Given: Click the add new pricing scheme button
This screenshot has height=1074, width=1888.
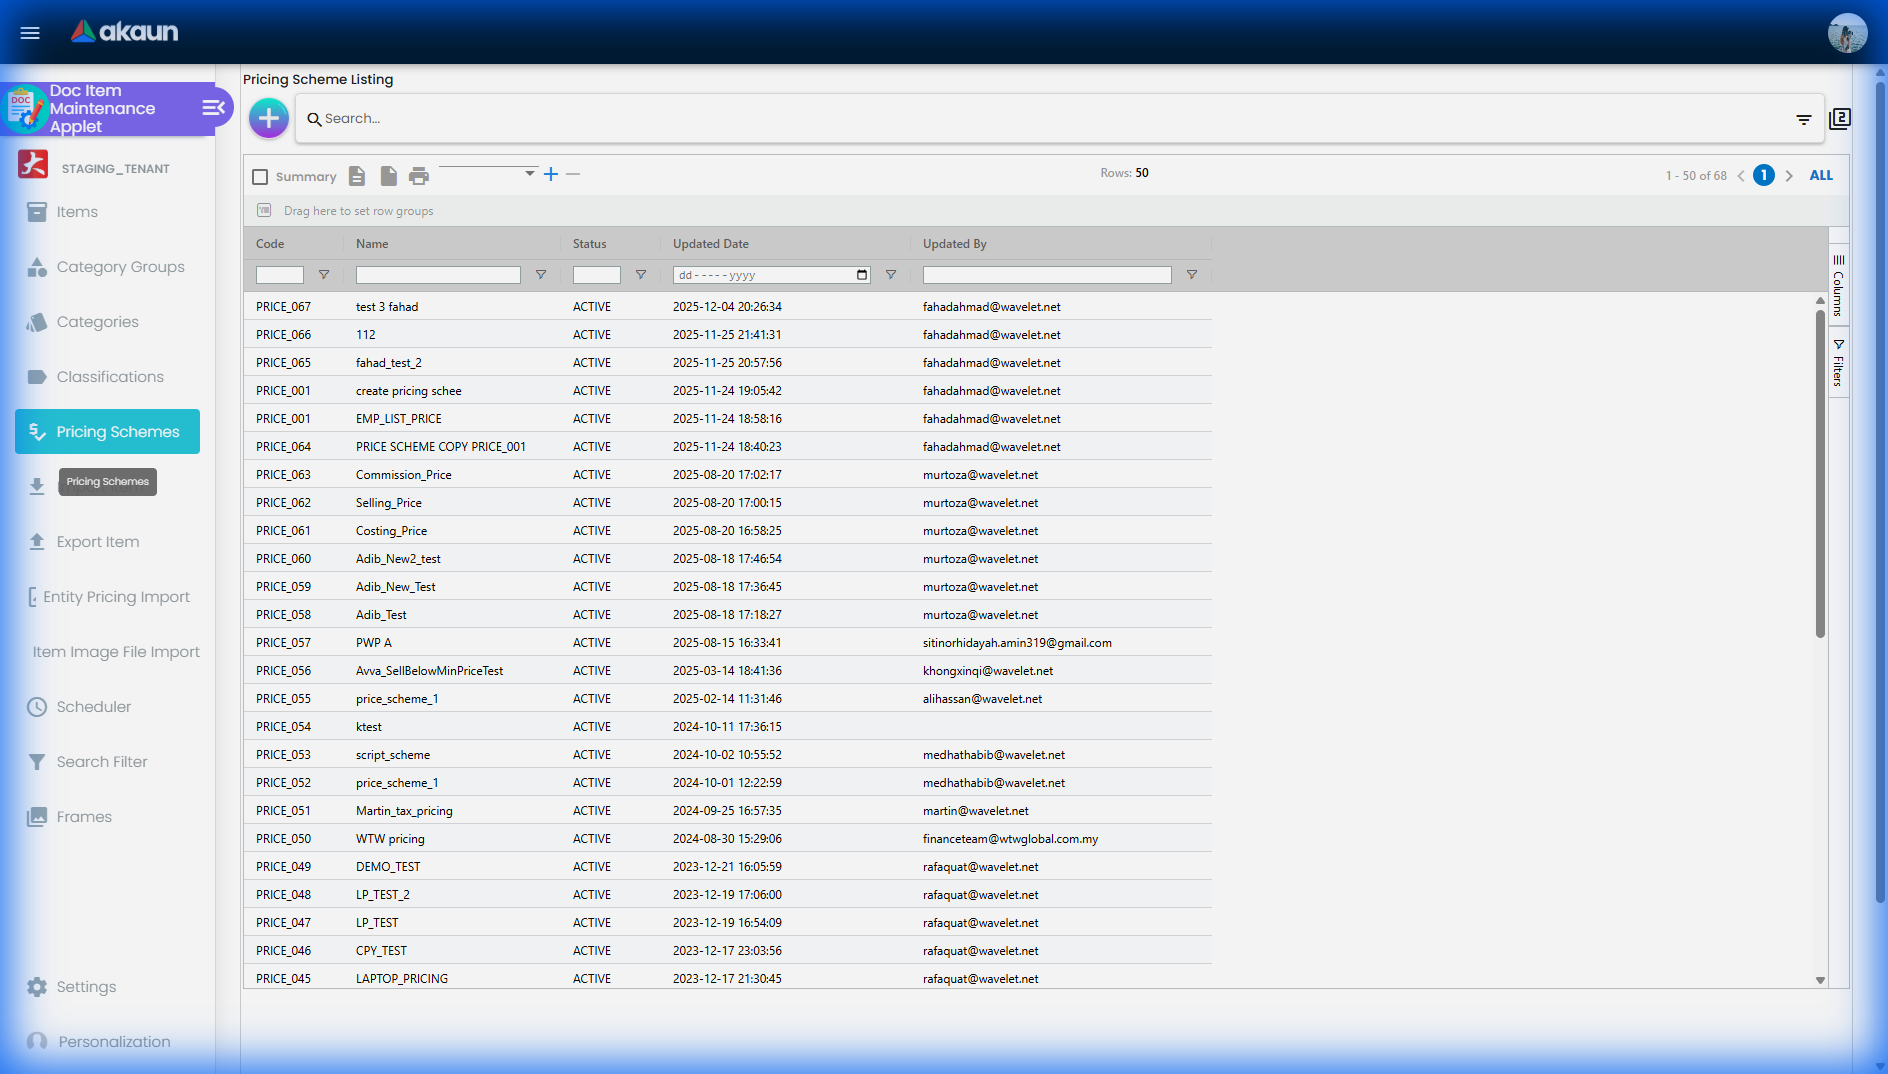Looking at the screenshot, I should (x=268, y=118).
